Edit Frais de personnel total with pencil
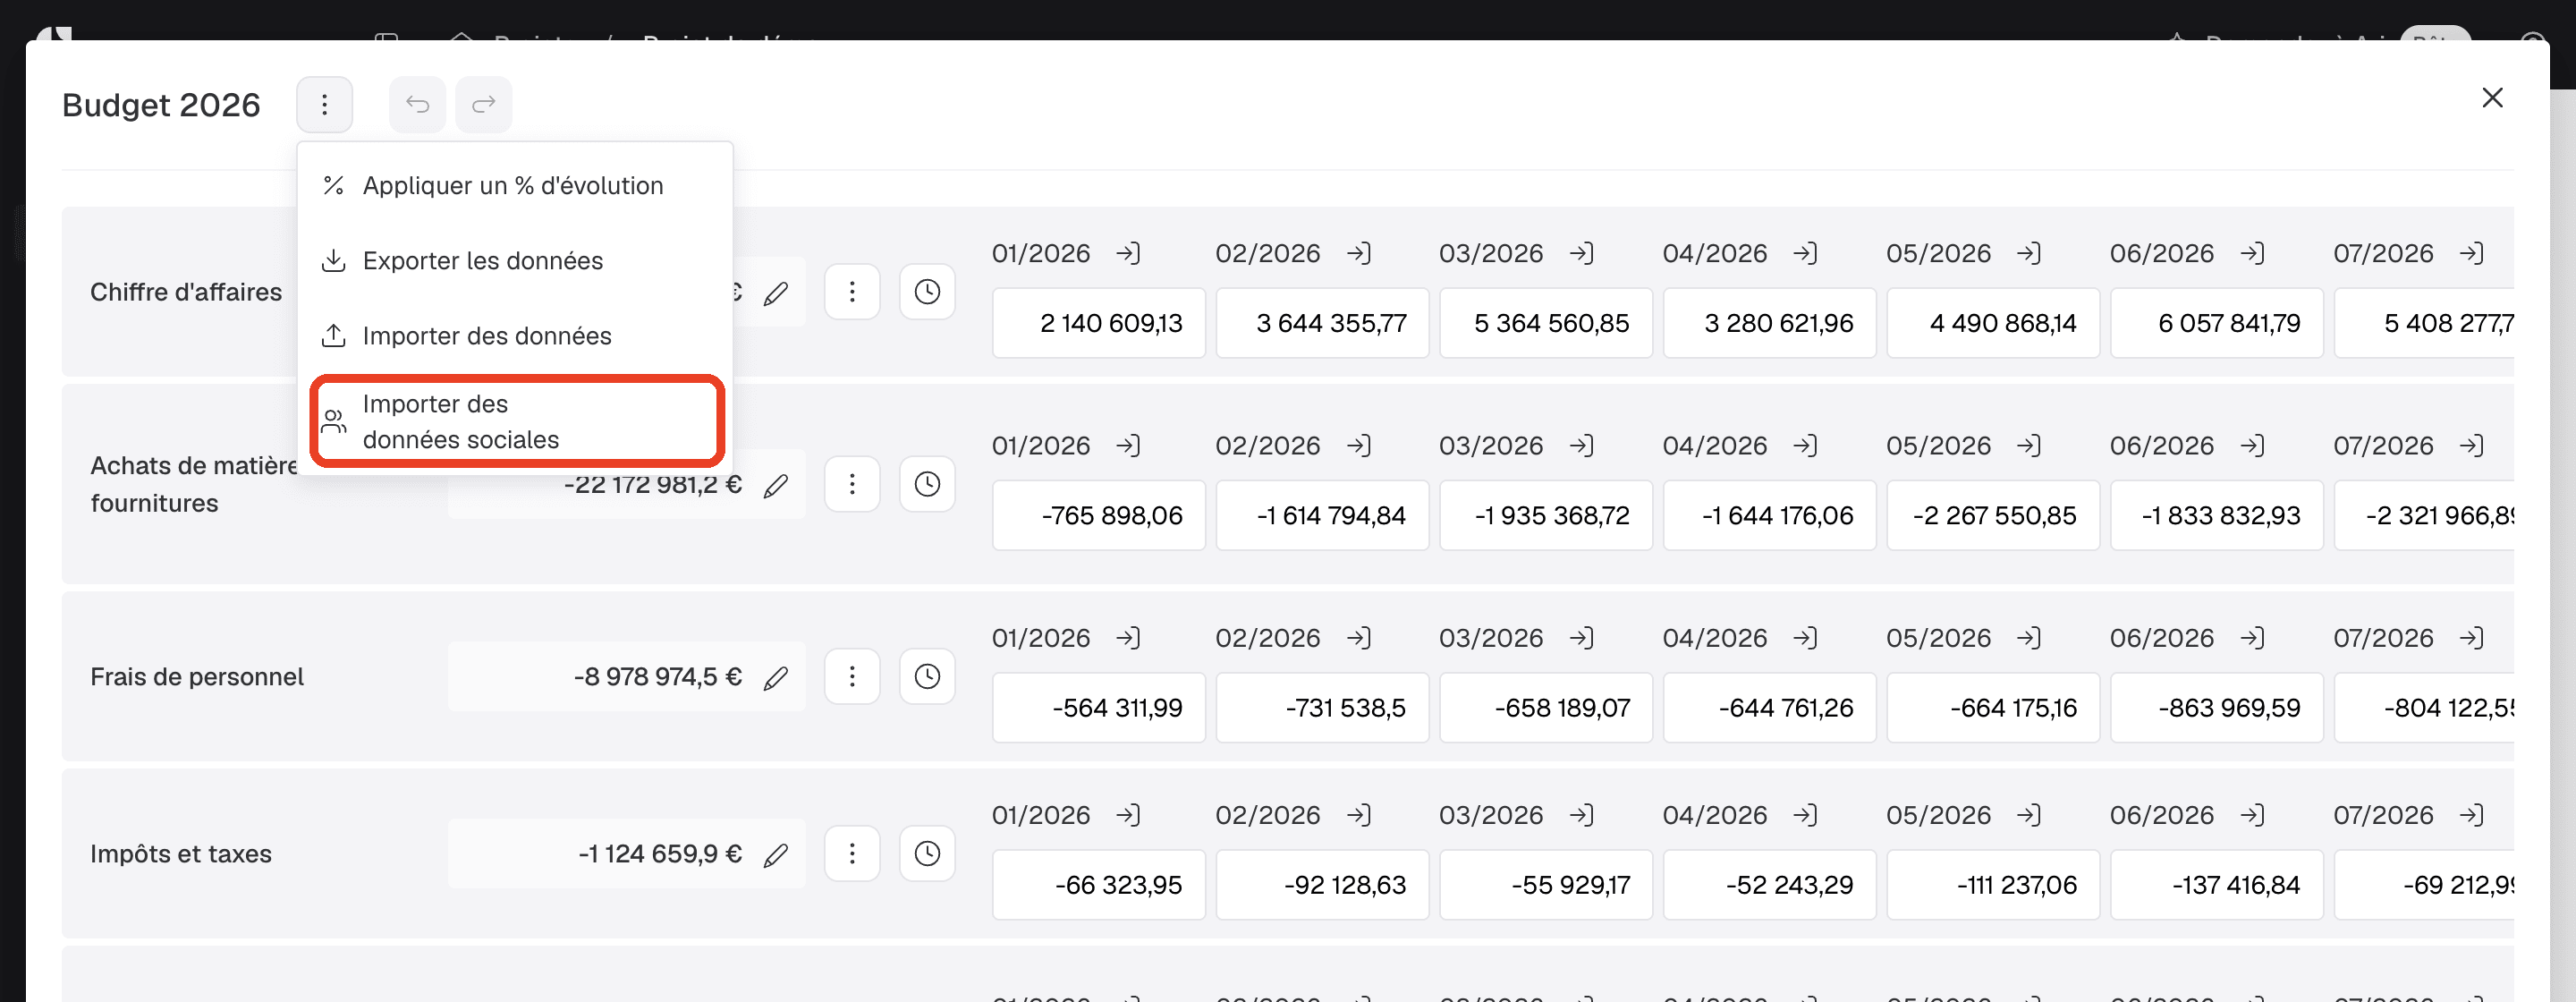 click(x=776, y=678)
